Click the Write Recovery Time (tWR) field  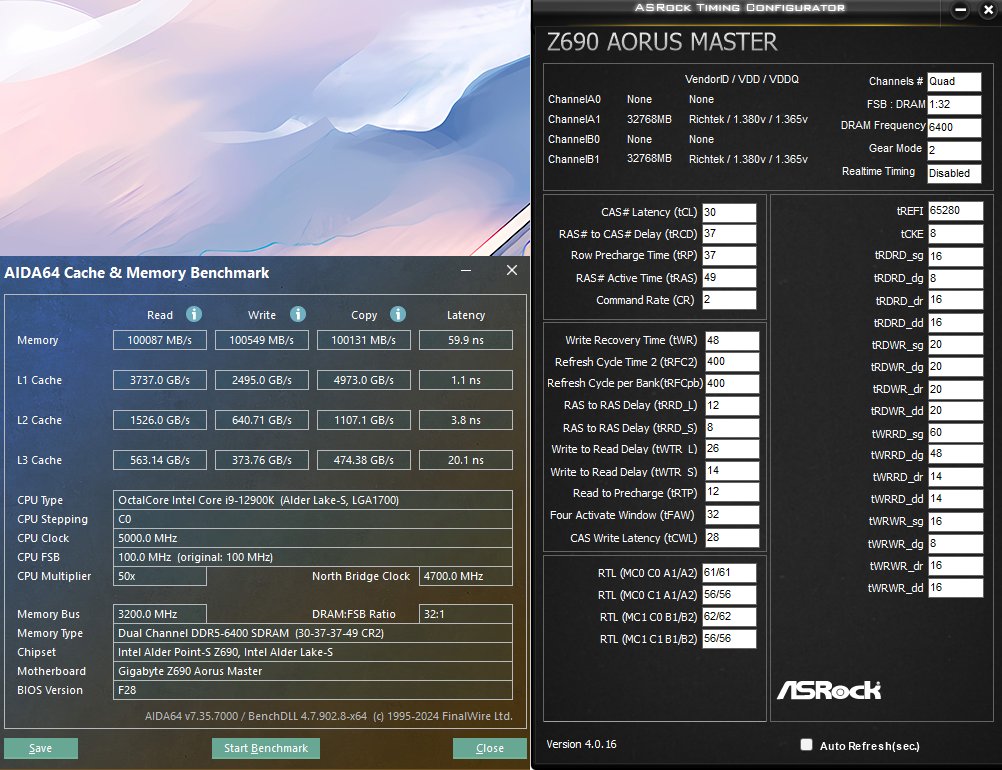coord(732,341)
